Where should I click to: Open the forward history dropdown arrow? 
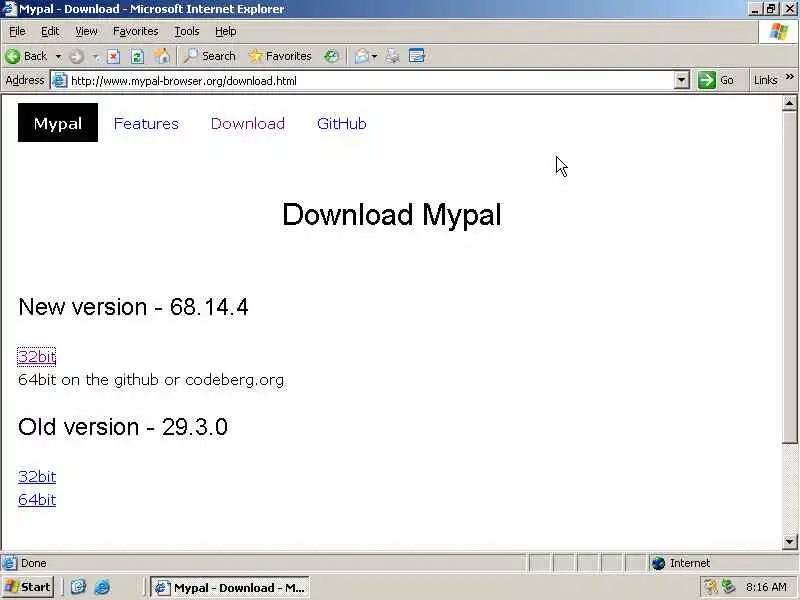click(96, 56)
